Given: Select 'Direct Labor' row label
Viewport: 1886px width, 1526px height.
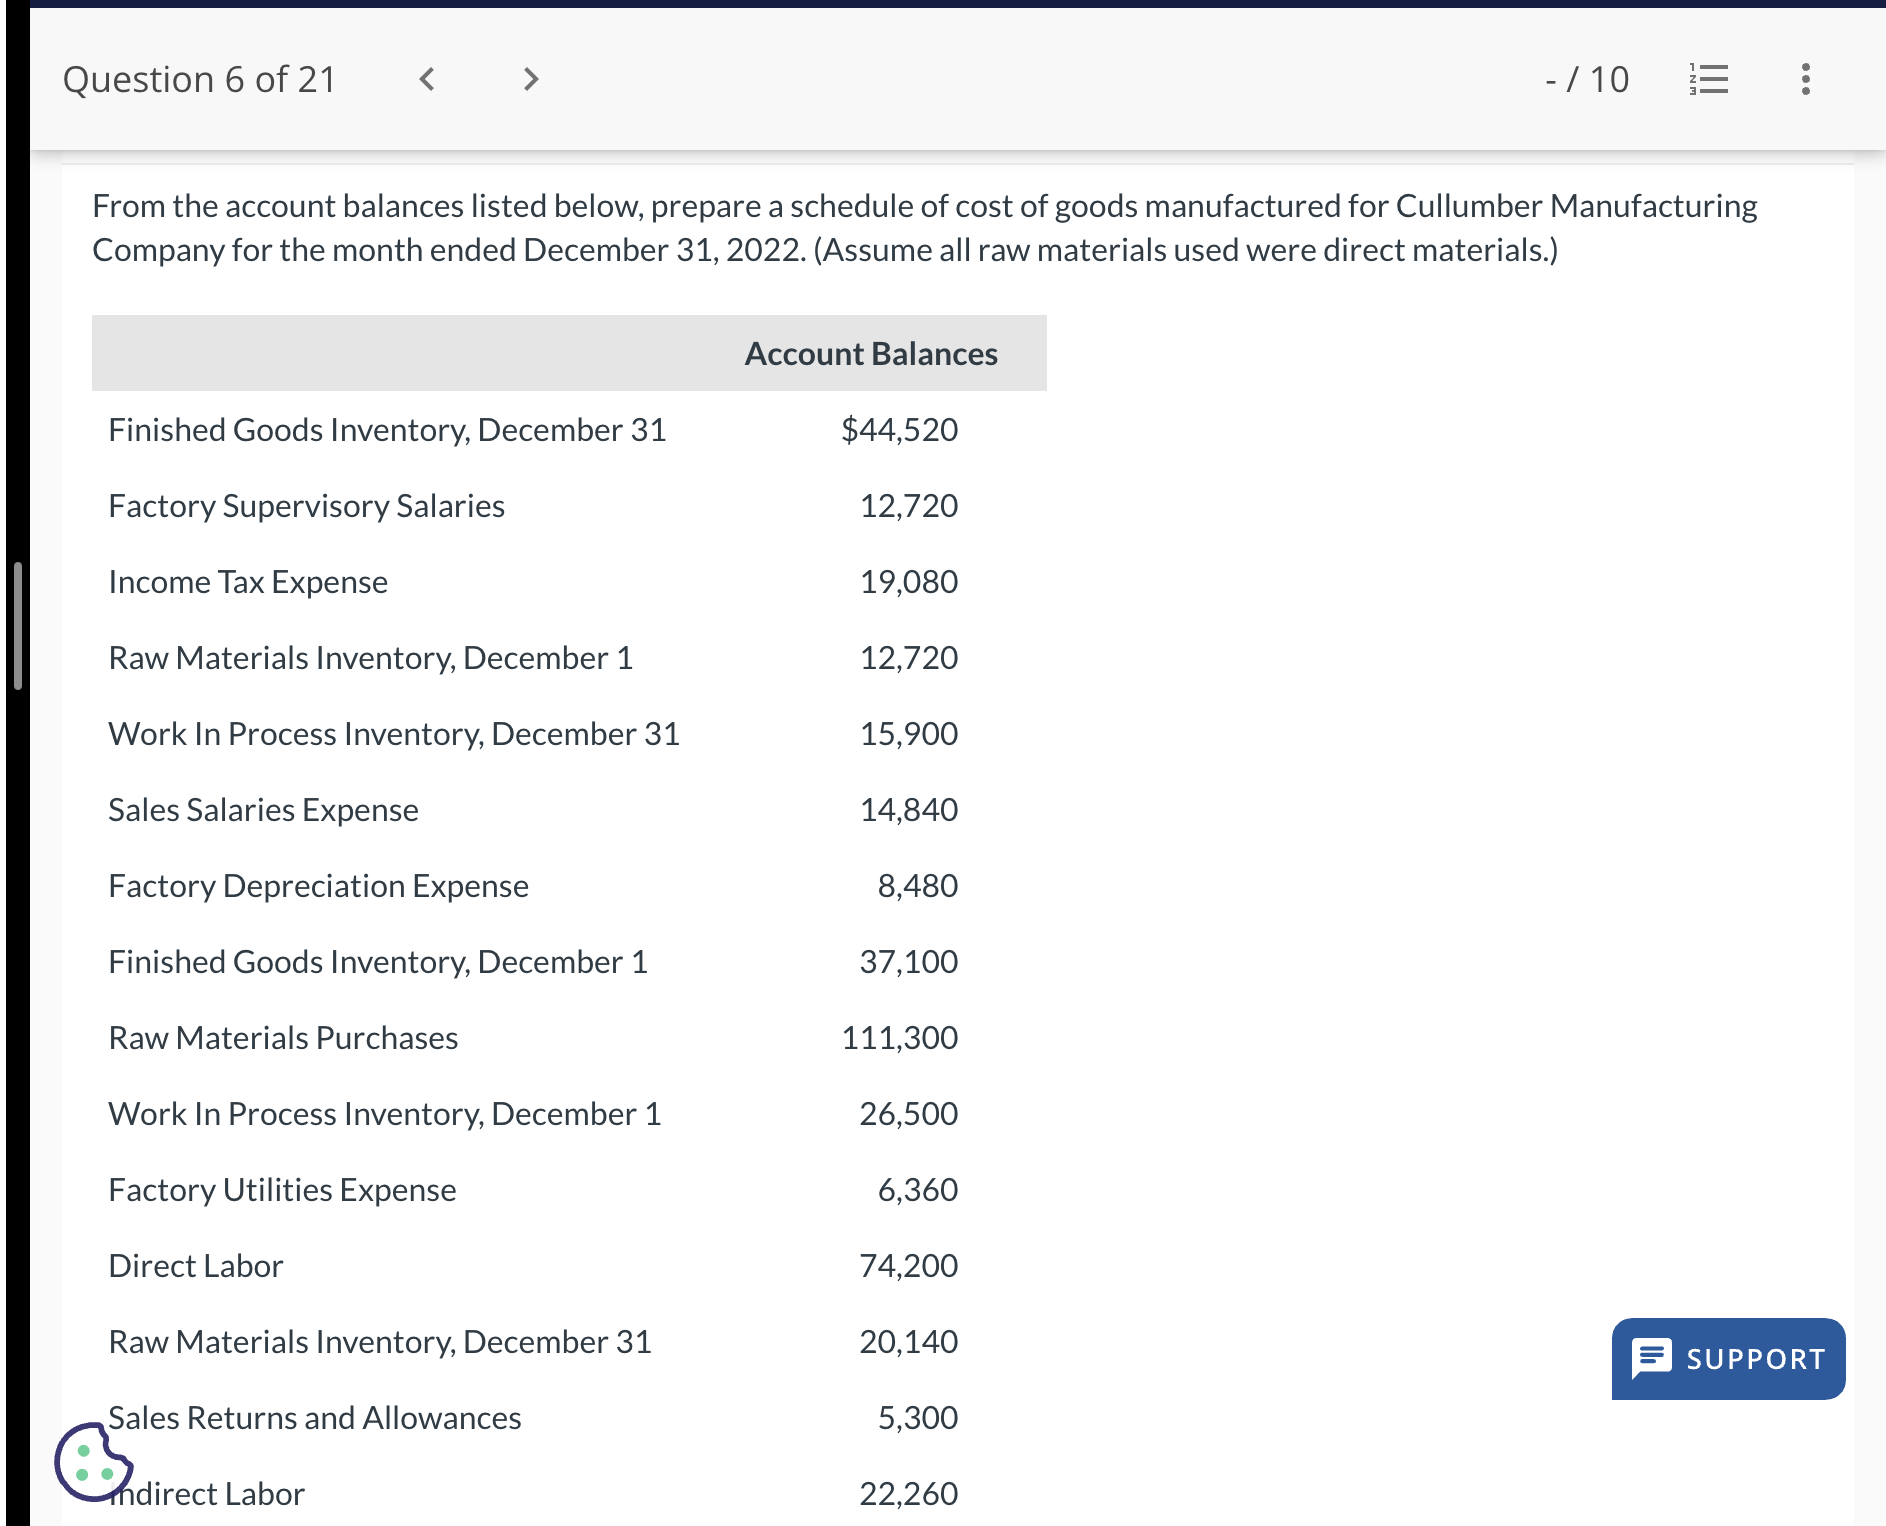Looking at the screenshot, I should click(196, 1266).
